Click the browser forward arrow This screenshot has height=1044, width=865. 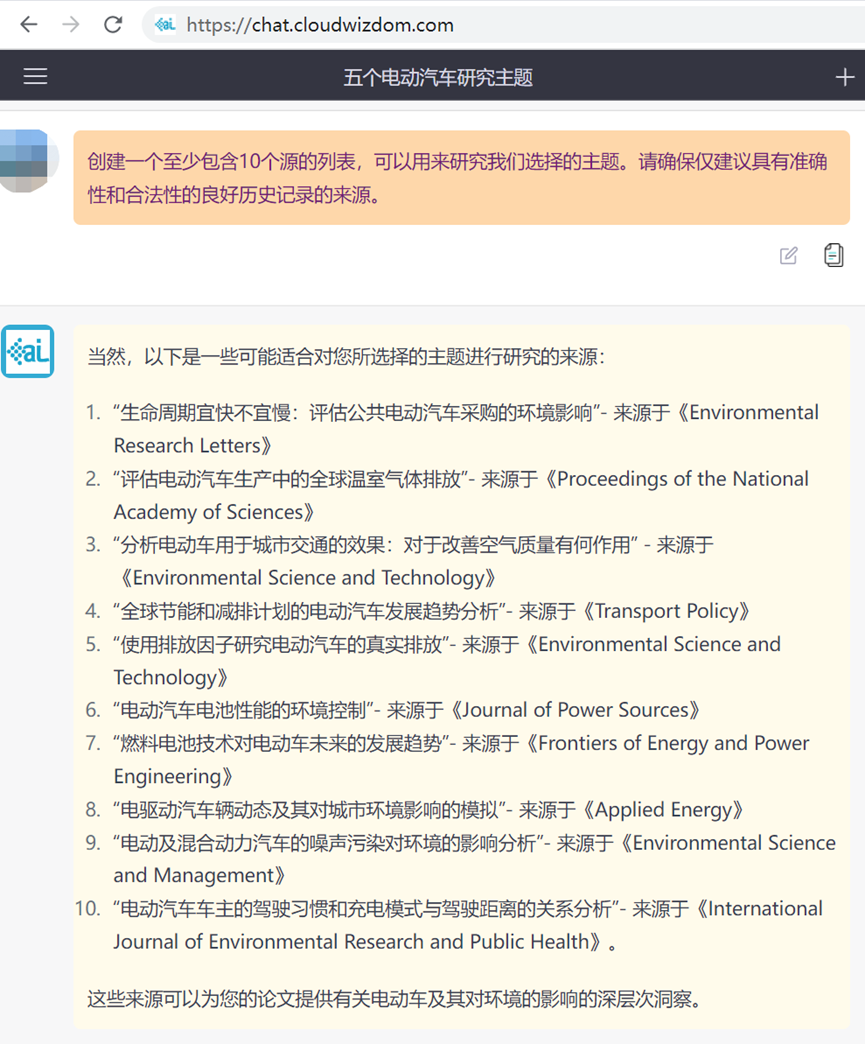[x=71, y=25]
